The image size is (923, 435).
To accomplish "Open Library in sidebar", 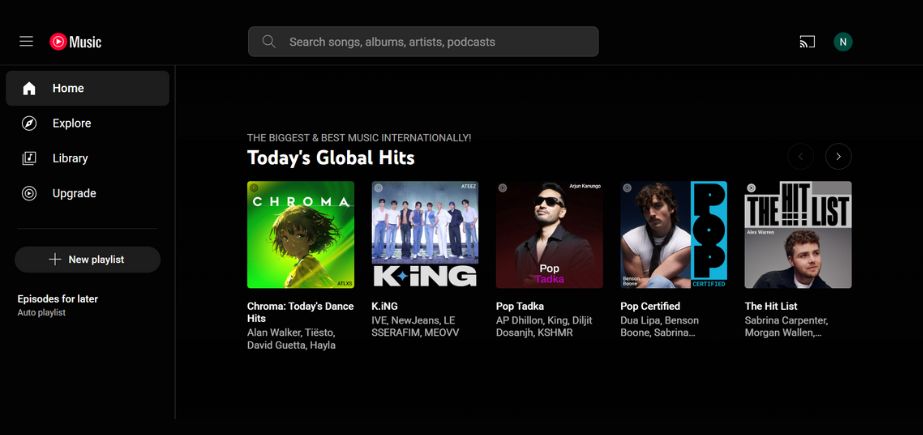I will (x=88, y=158).
